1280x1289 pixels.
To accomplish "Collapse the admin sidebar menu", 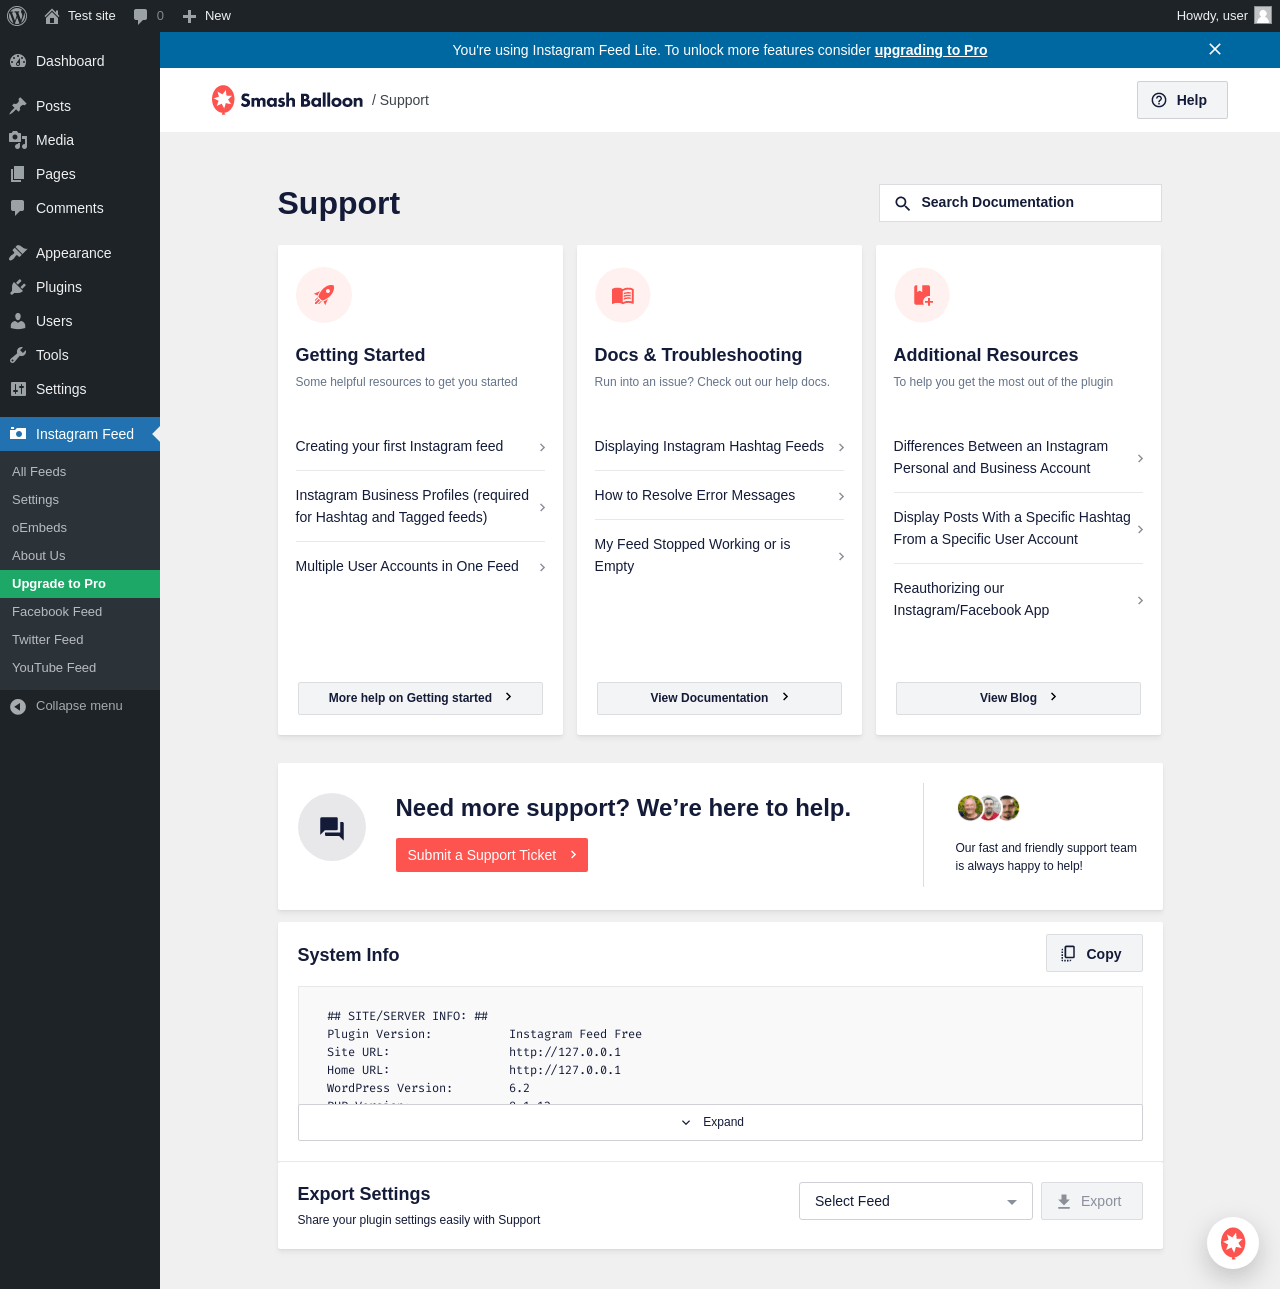I will [80, 706].
